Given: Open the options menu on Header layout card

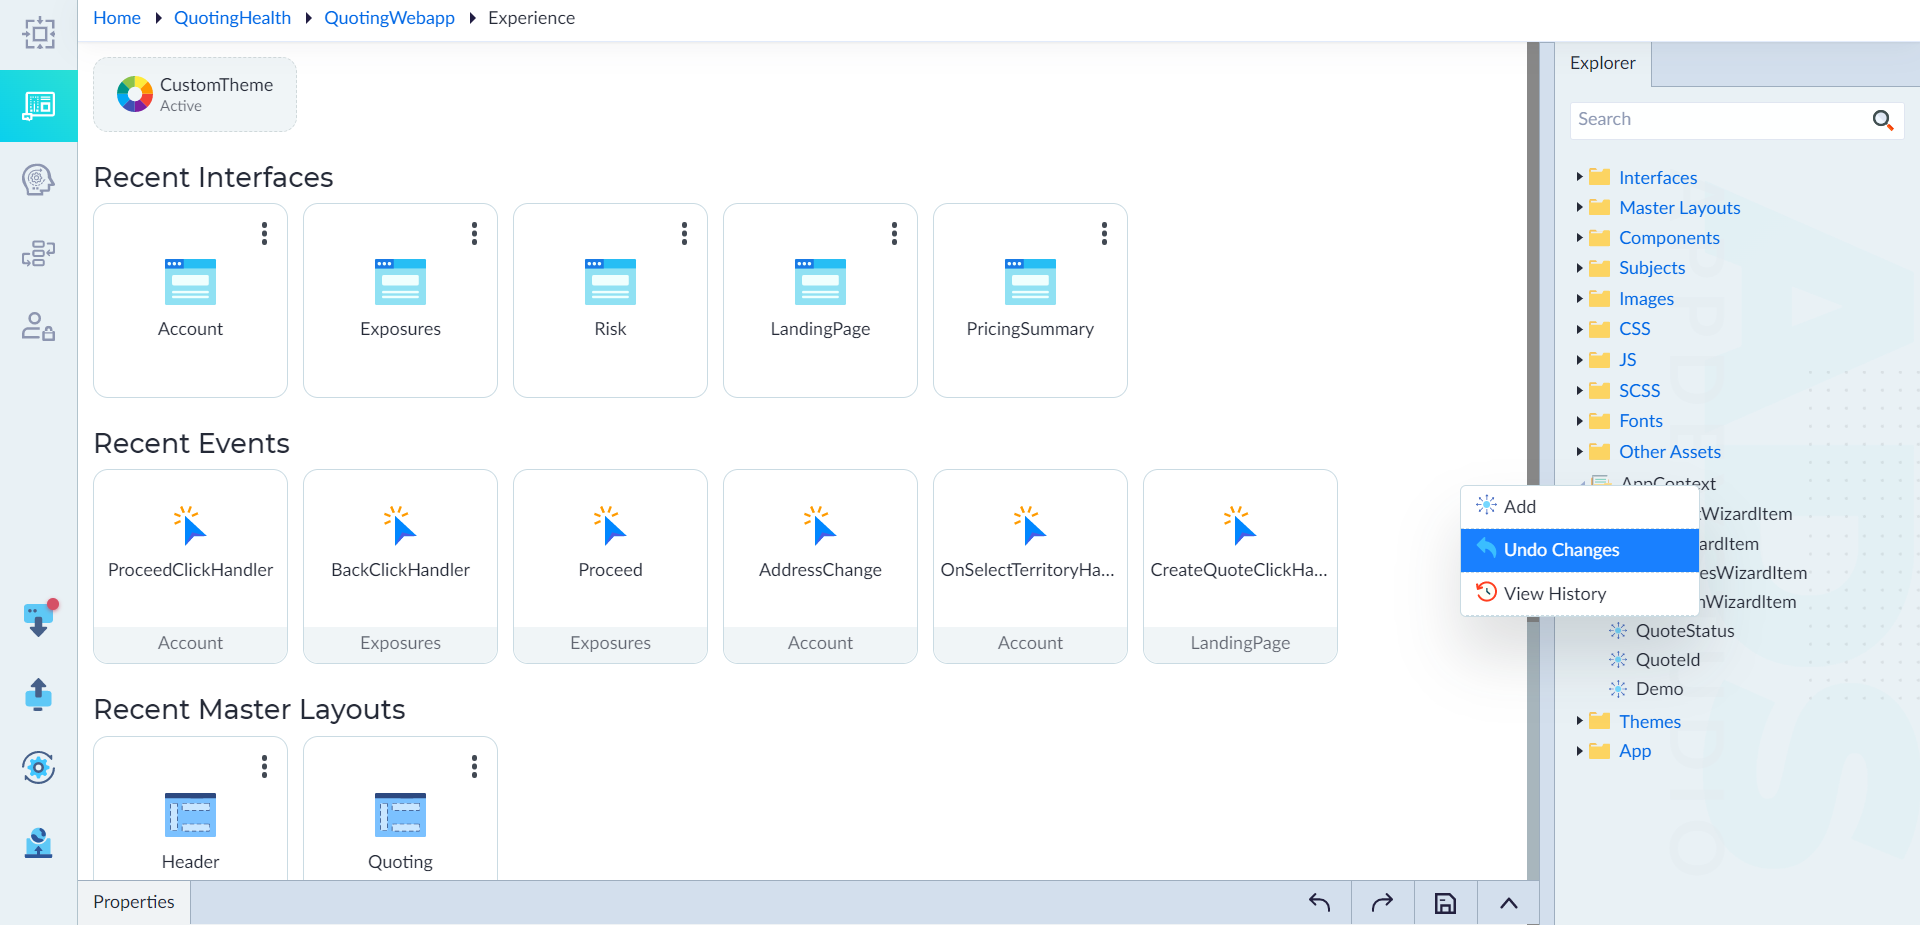Looking at the screenshot, I should 264,767.
